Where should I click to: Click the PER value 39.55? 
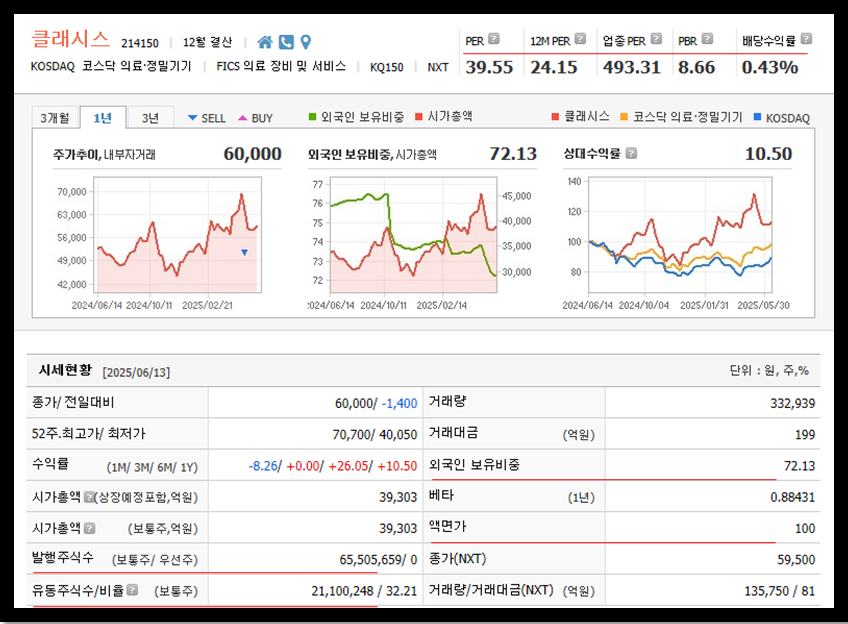[489, 67]
